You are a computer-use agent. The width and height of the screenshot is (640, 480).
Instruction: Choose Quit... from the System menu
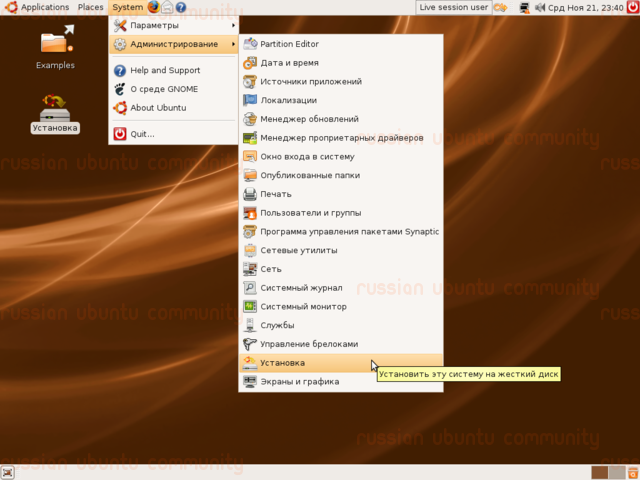174,134
